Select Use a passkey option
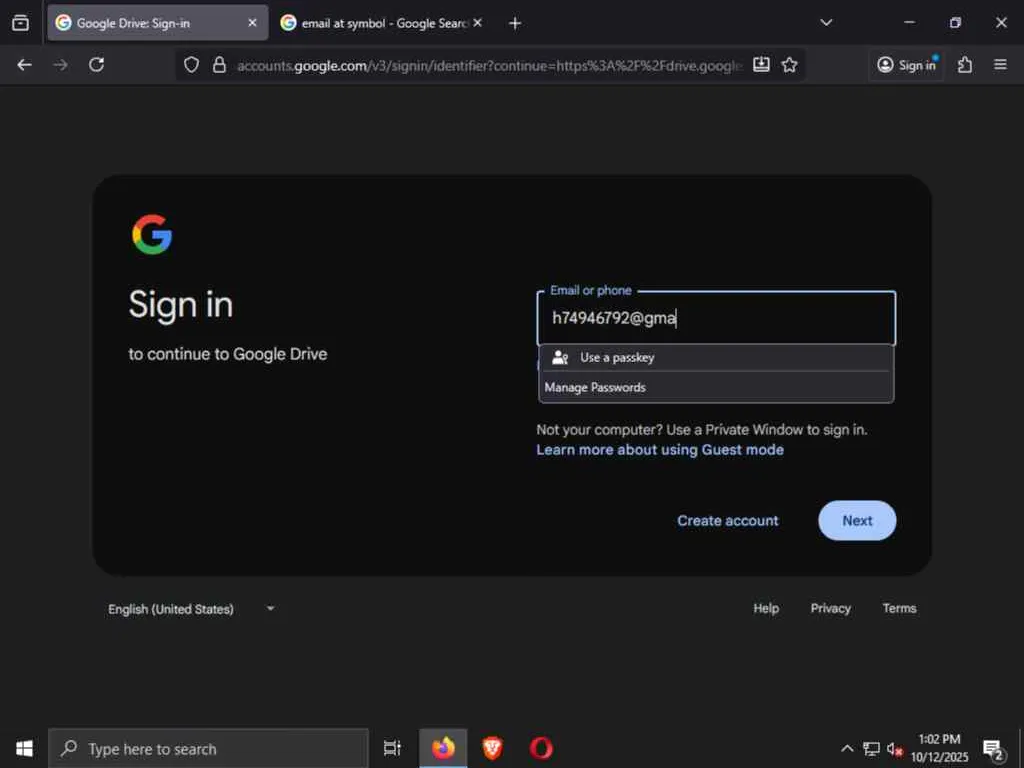Image resolution: width=1024 pixels, height=768 pixels. [716, 358]
